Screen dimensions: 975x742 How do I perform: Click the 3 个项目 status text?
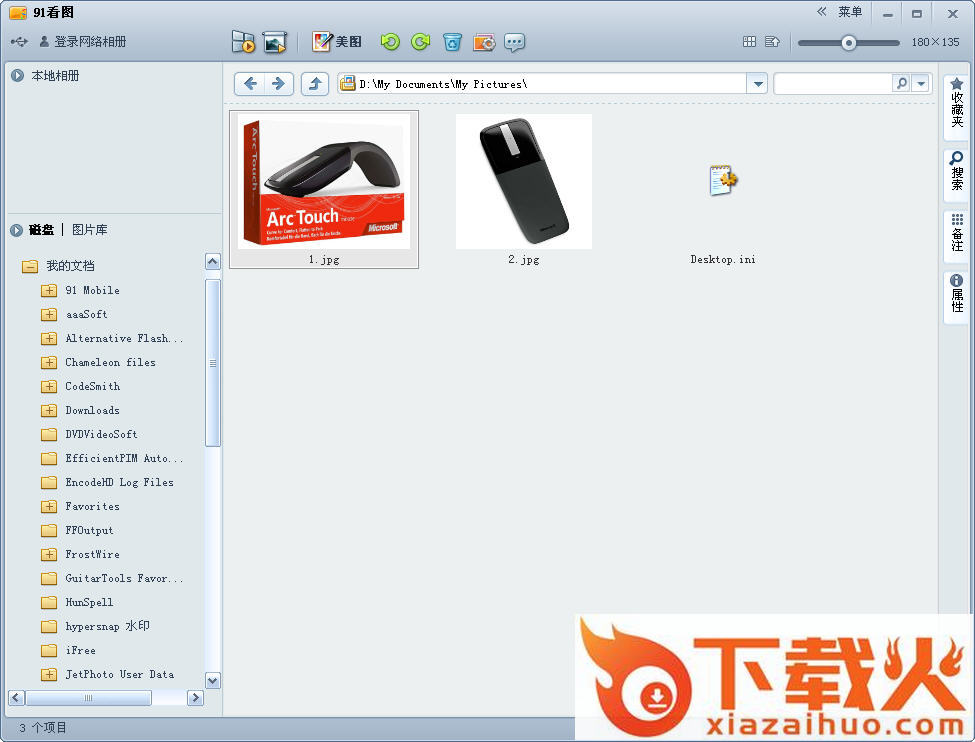42,728
